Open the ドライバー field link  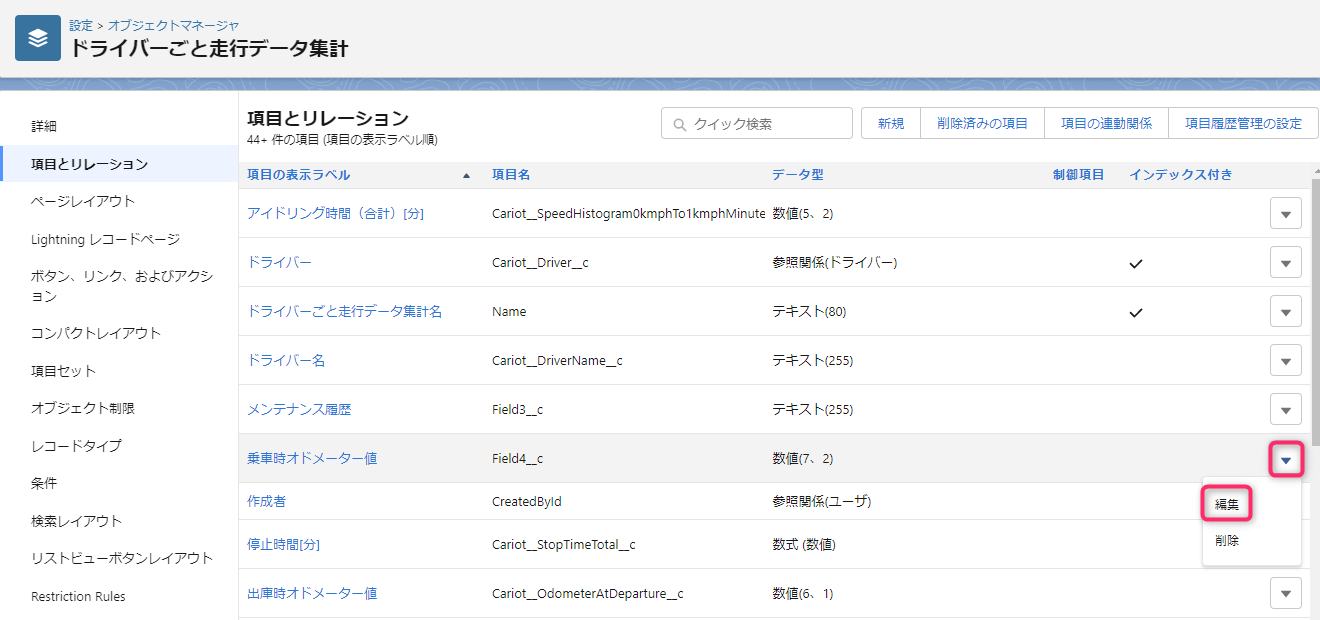pos(280,263)
